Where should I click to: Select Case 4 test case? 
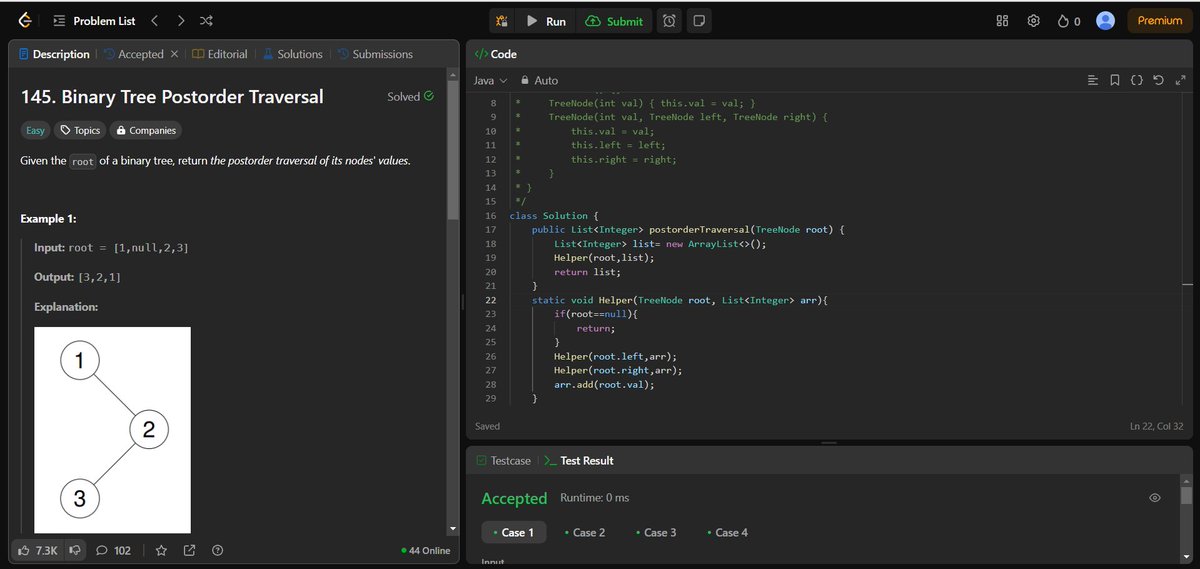pos(727,532)
